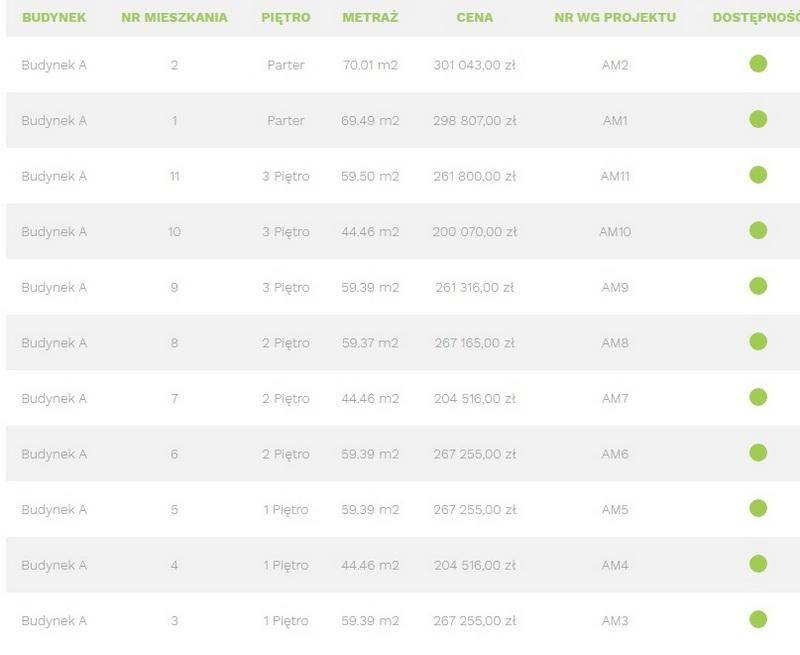Sort table by PIĘTRO column header

[286, 17]
